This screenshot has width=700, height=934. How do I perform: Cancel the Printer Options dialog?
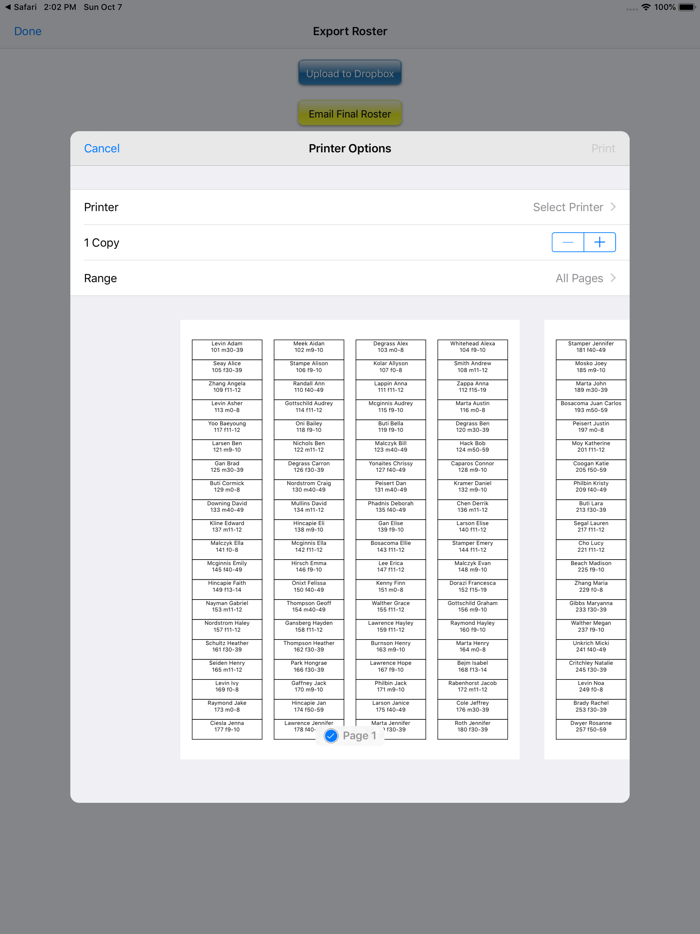click(x=102, y=148)
